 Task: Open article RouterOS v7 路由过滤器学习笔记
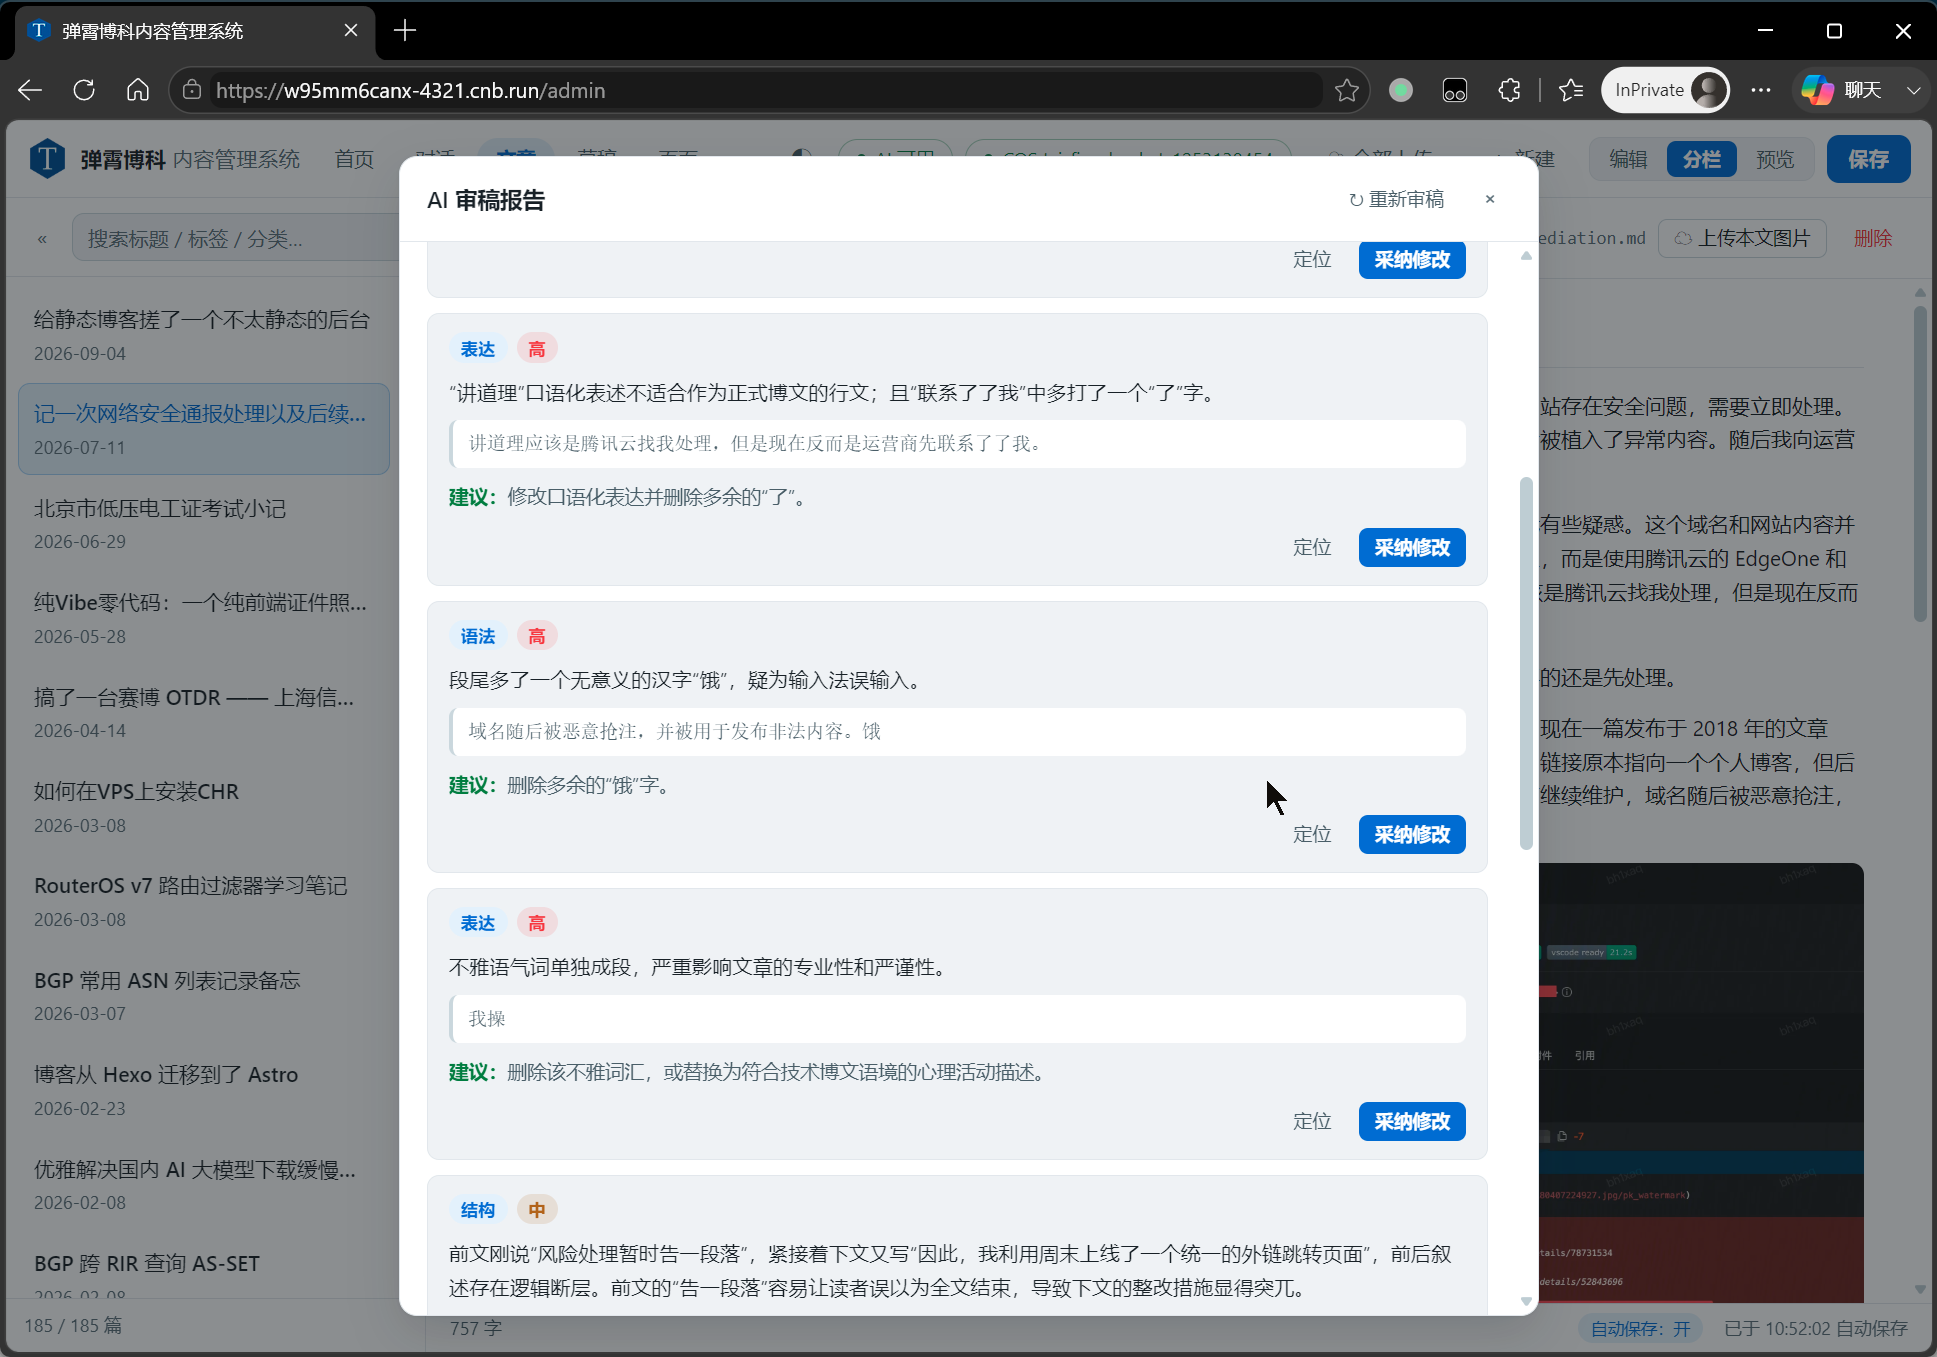click(203, 900)
